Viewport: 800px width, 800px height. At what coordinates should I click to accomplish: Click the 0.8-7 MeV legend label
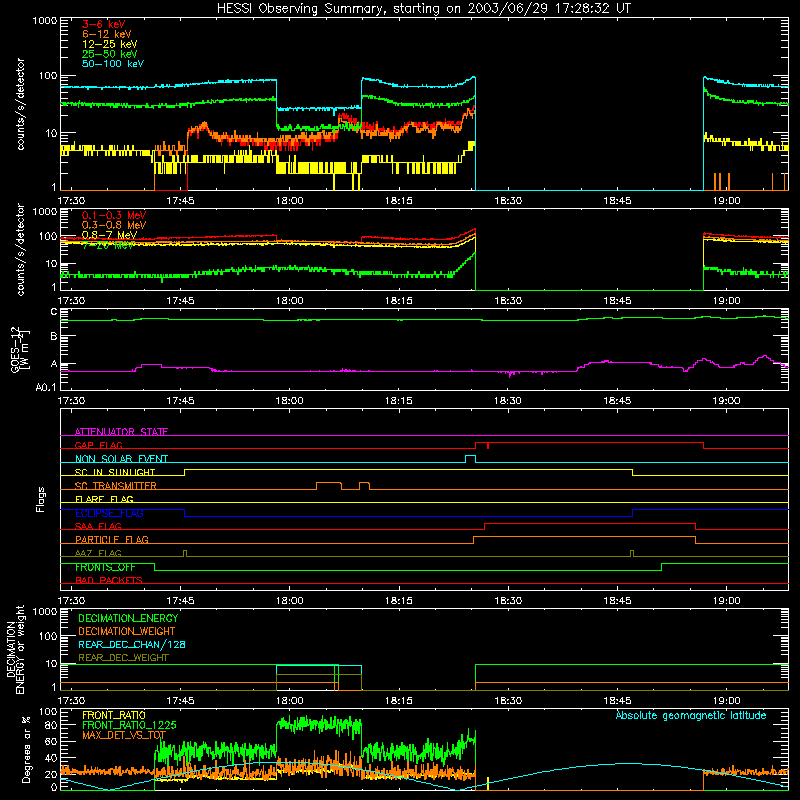(109, 235)
